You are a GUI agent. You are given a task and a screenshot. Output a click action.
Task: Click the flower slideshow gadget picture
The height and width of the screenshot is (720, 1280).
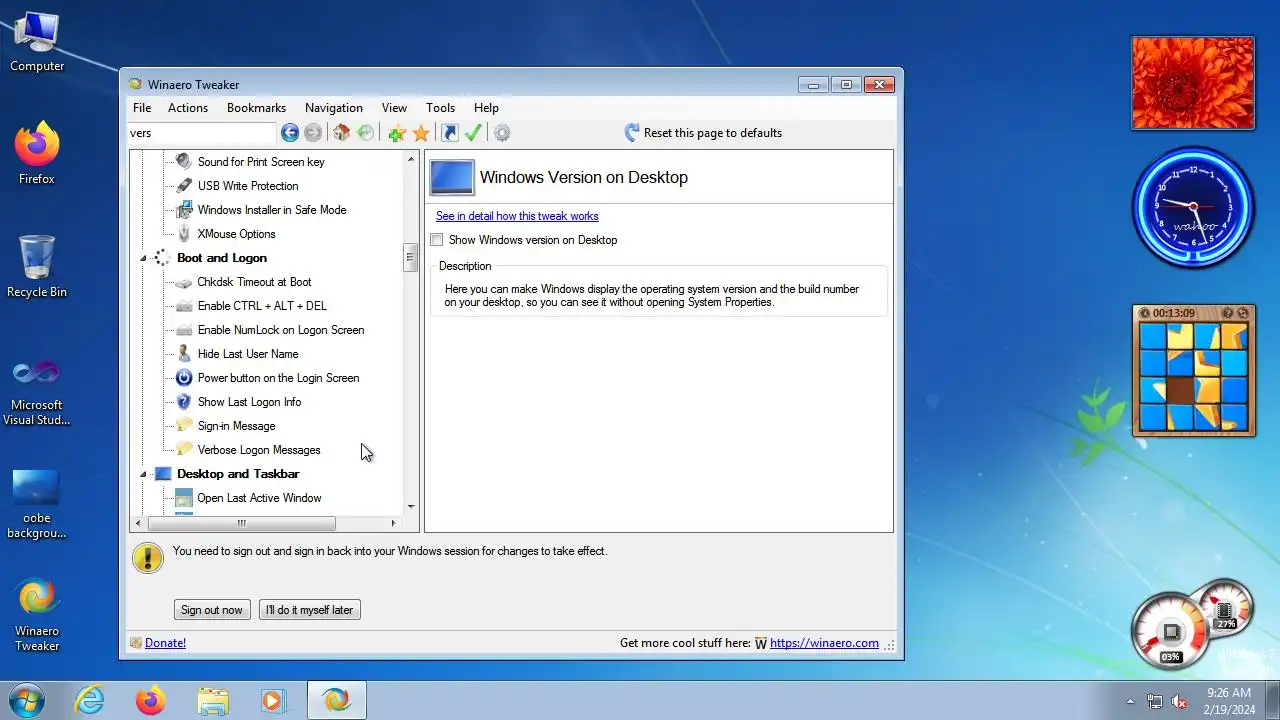tap(1192, 83)
